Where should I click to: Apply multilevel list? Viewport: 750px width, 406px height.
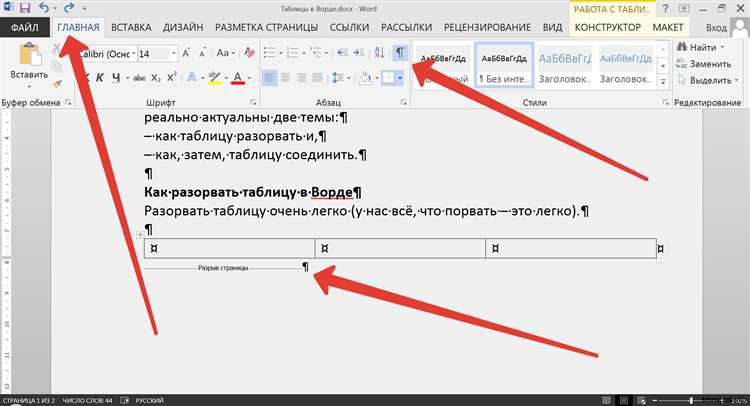315,53
